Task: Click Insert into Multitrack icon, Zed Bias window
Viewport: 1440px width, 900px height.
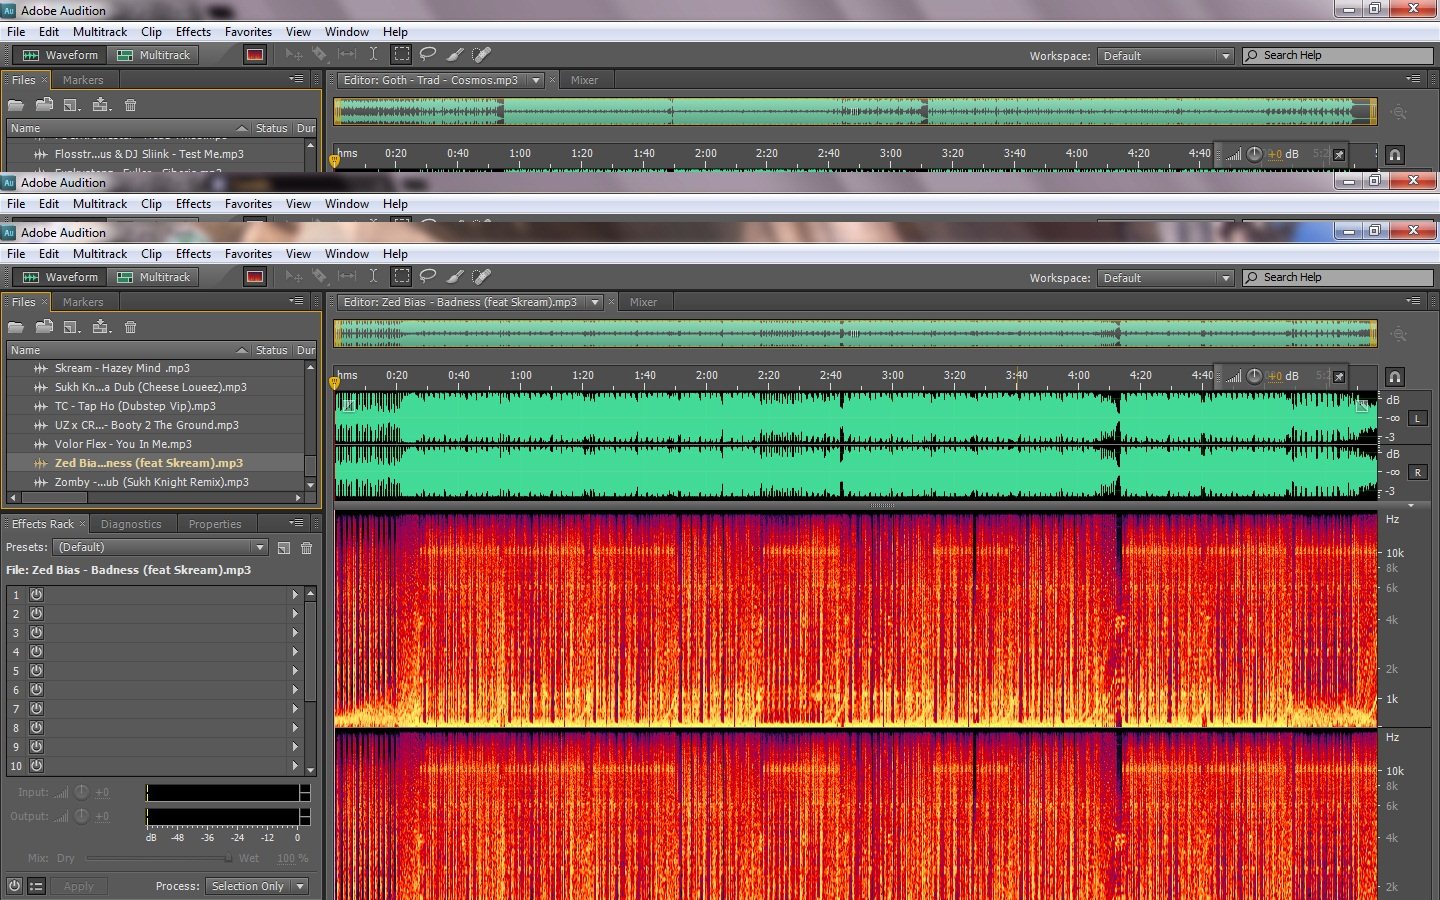Action: pos(101,327)
